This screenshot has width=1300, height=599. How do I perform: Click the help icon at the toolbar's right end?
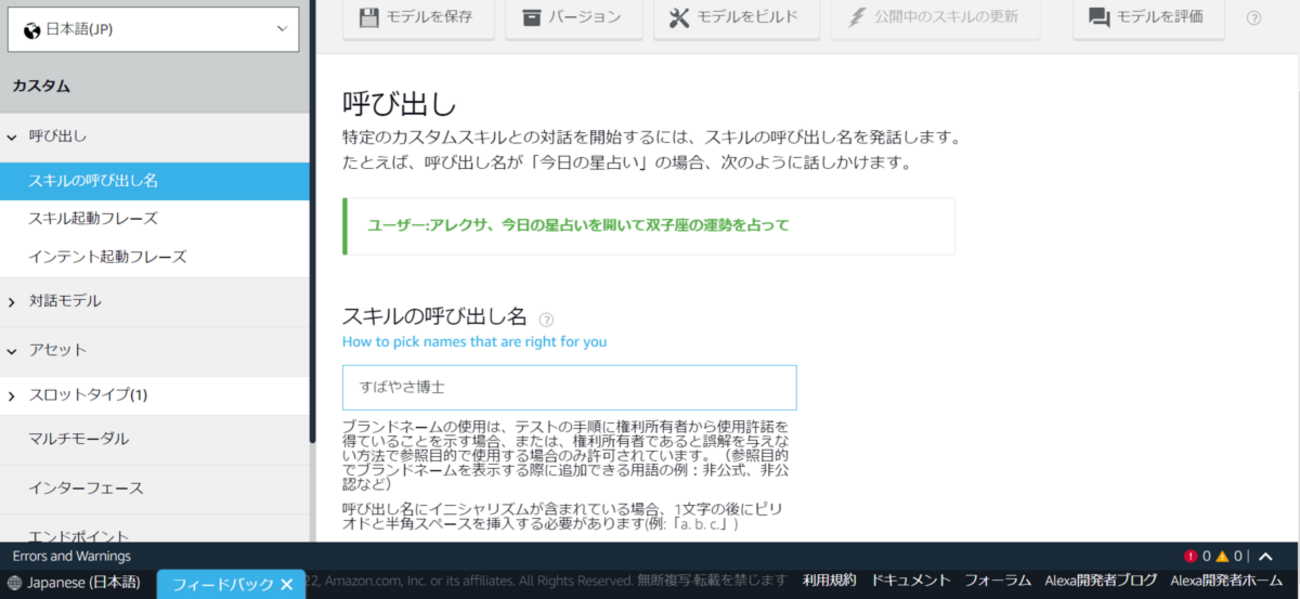1254,18
